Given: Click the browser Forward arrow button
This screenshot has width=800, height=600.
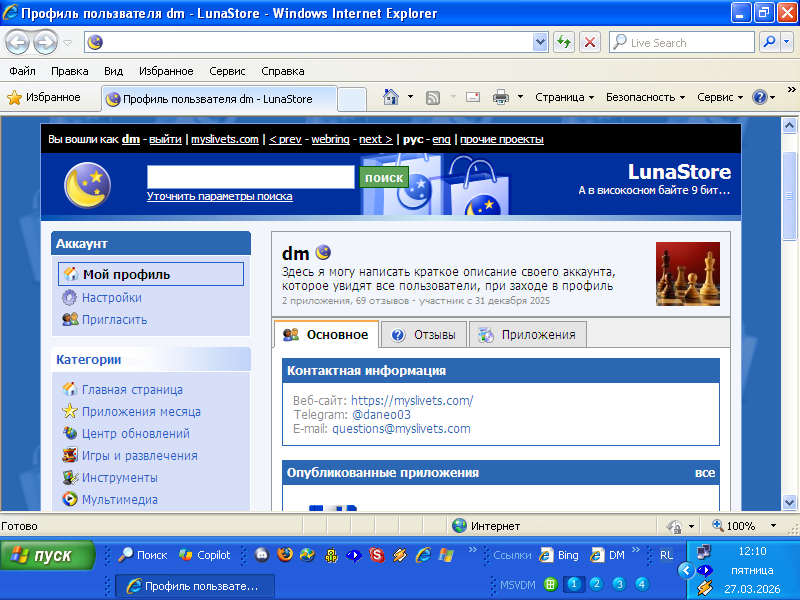Looking at the screenshot, I should tap(45, 42).
